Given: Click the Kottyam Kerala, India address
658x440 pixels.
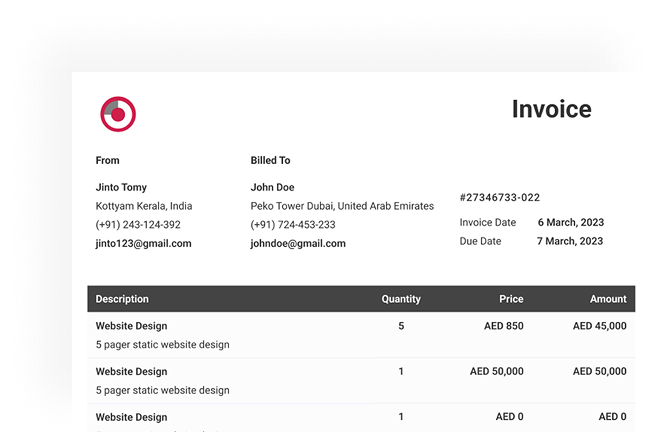Looking at the screenshot, I should click(x=144, y=206).
